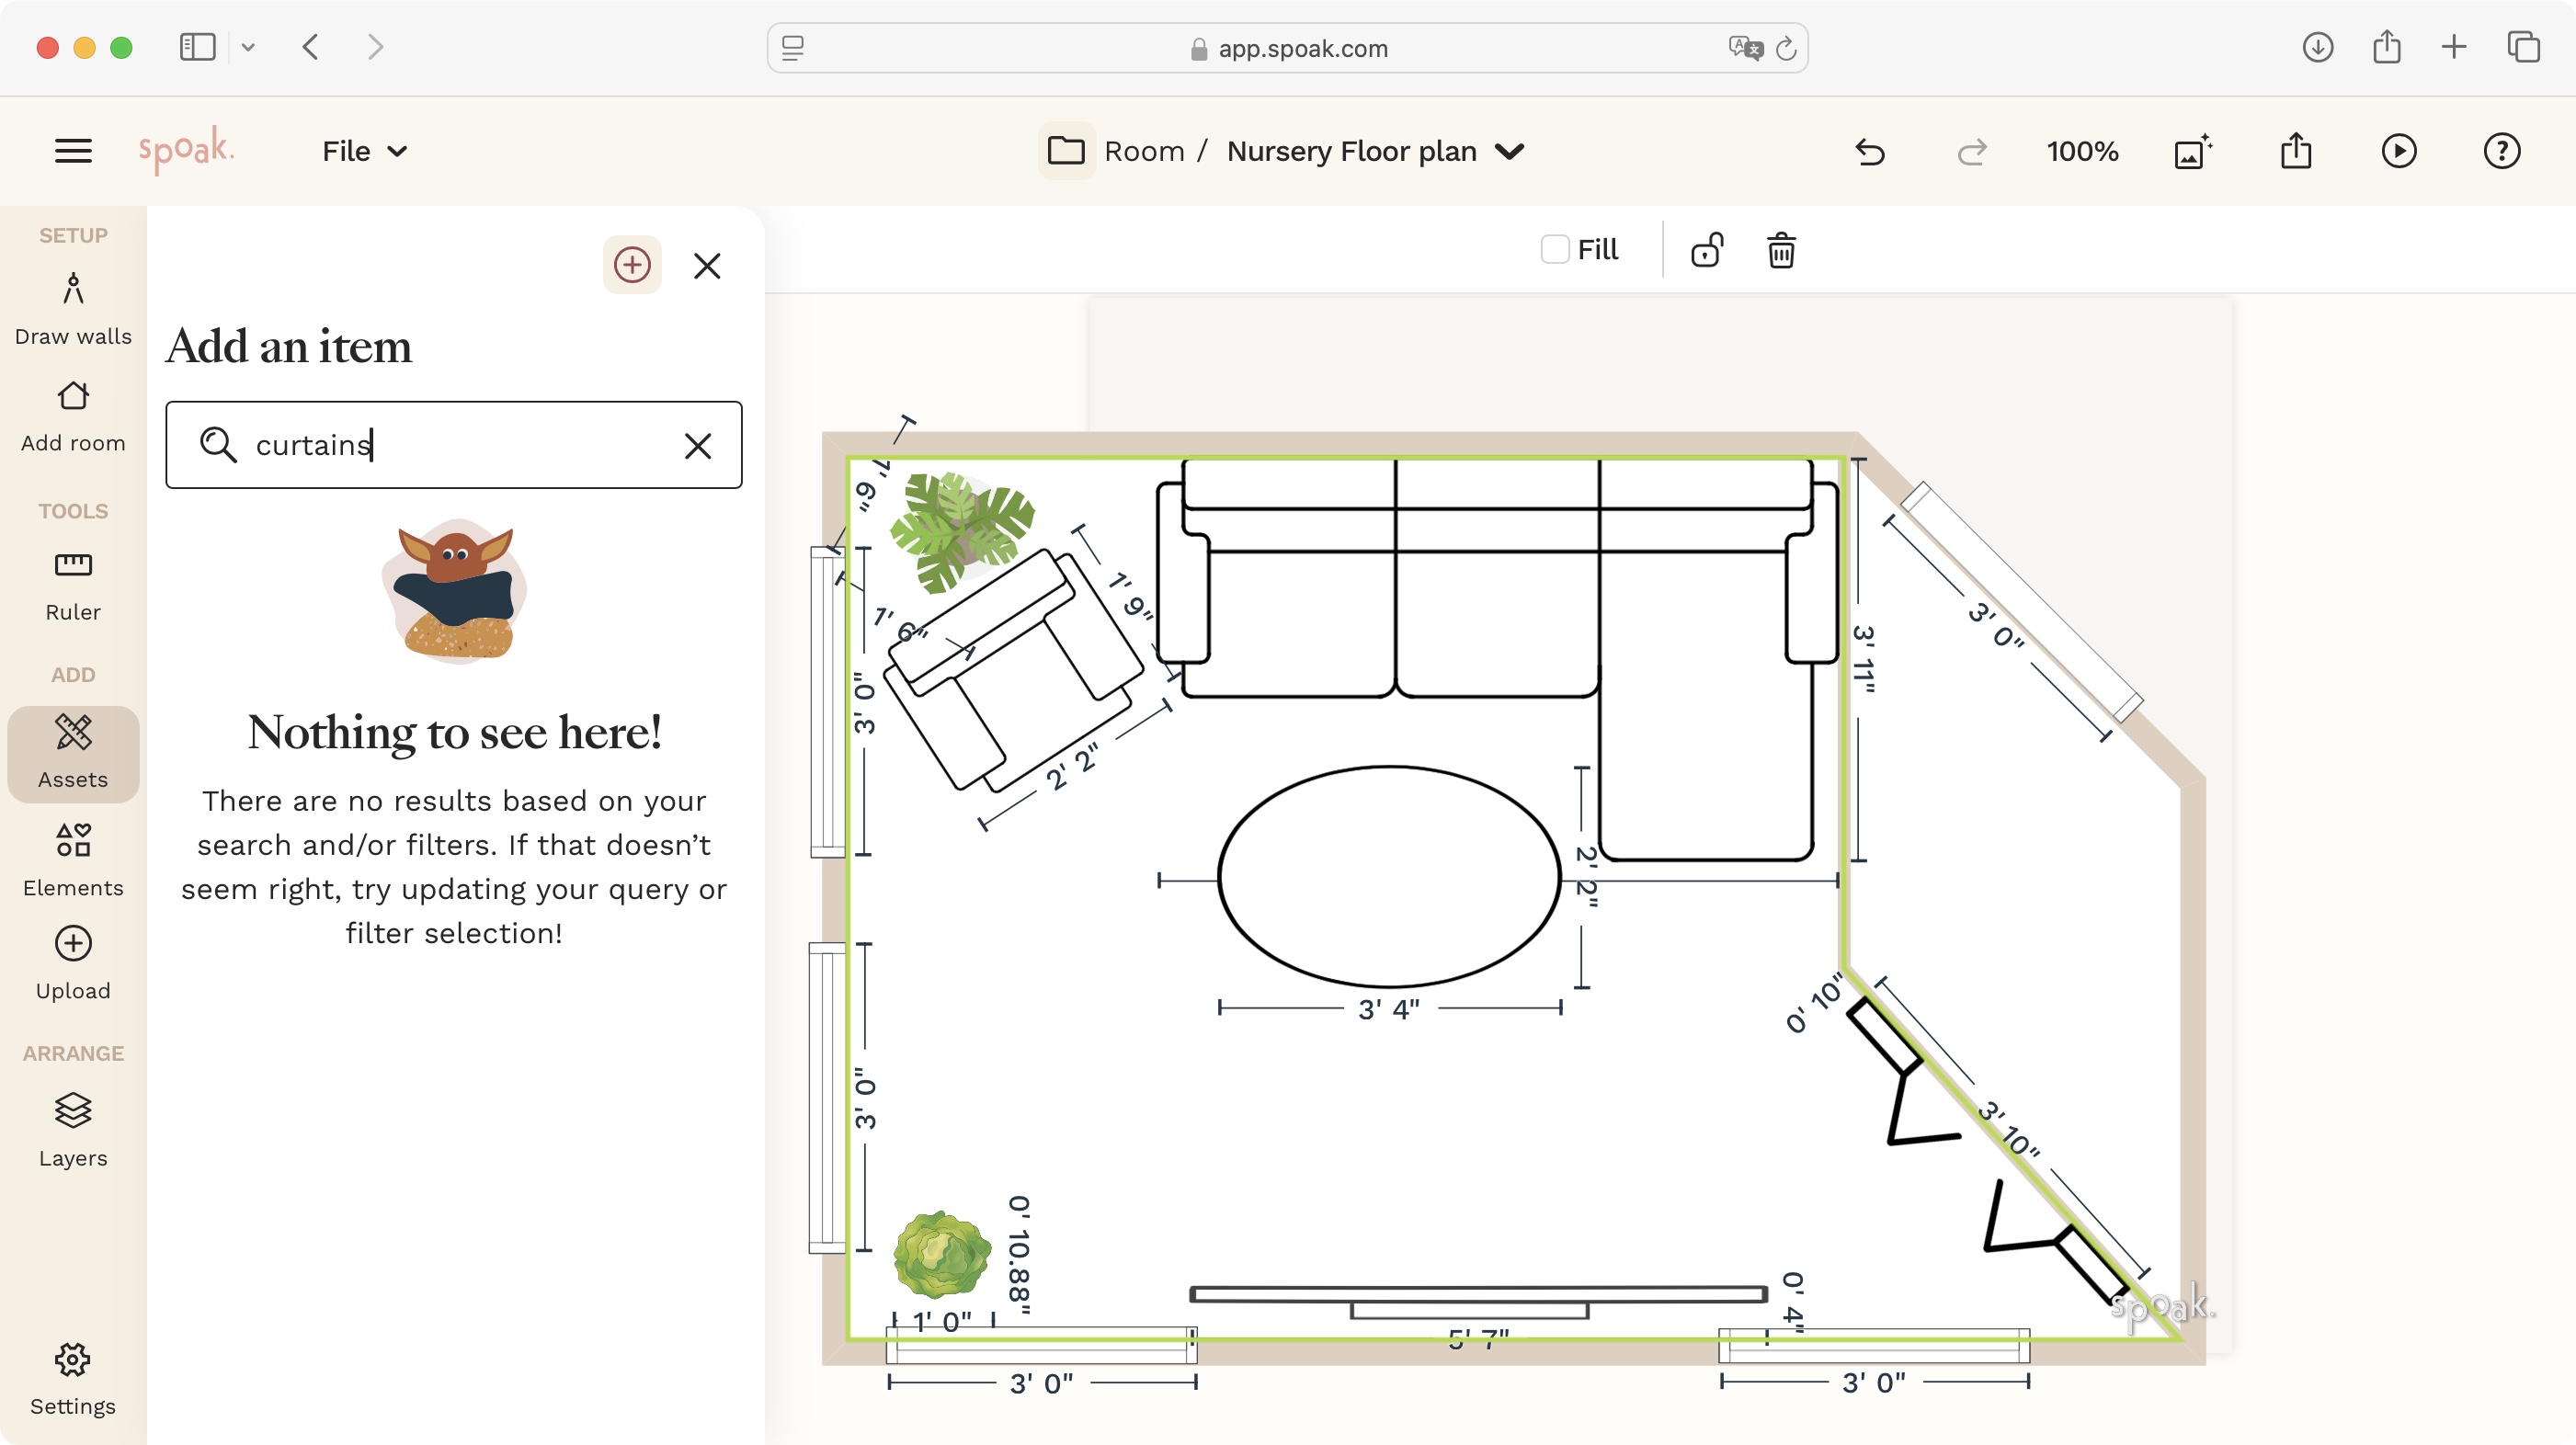The width and height of the screenshot is (2576, 1445).
Task: Open the tab group chevron in Safari
Action: click(249, 47)
